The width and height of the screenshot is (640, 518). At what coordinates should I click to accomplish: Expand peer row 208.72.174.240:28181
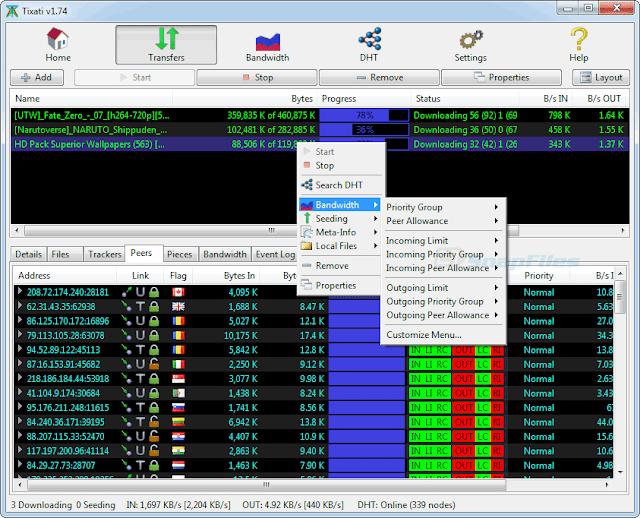pyautogui.click(x=20, y=291)
